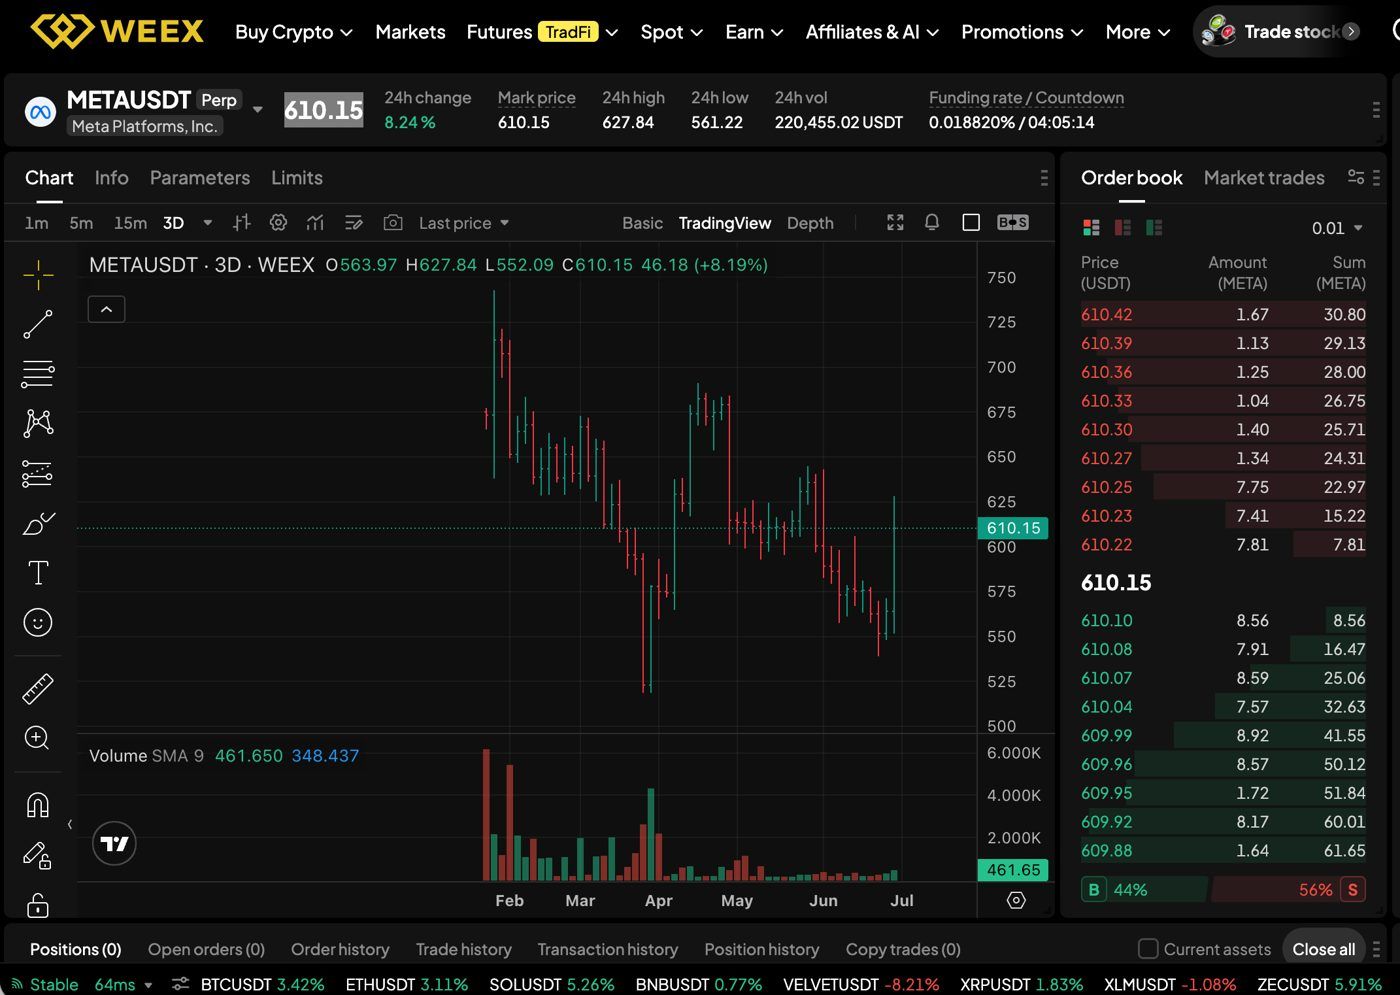Select the crosshair cursor tool

click(38, 273)
